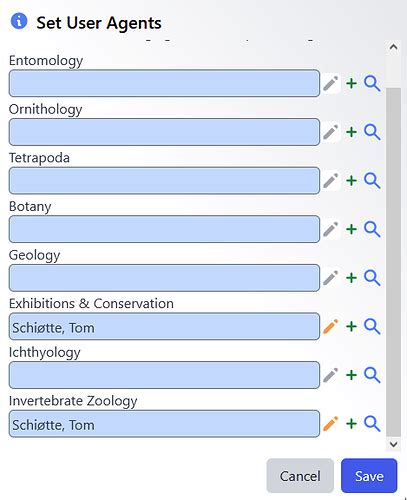Search for an Entomology agent
This screenshot has height=500, width=407.
[x=372, y=83]
